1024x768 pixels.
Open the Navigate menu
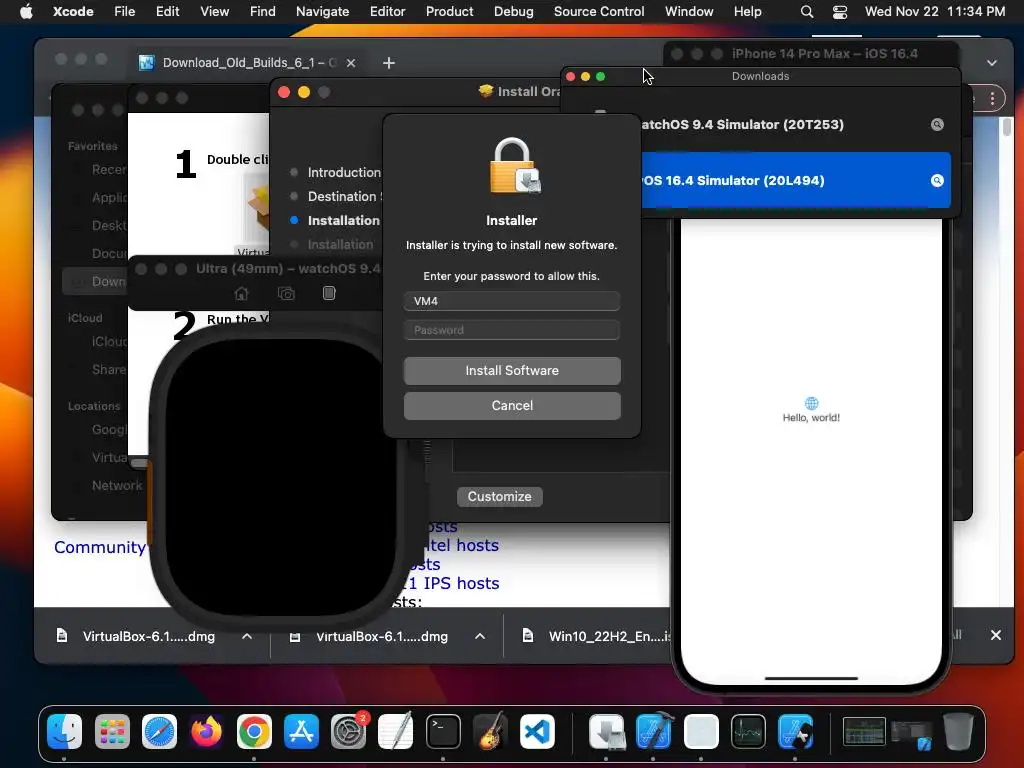coord(323,11)
